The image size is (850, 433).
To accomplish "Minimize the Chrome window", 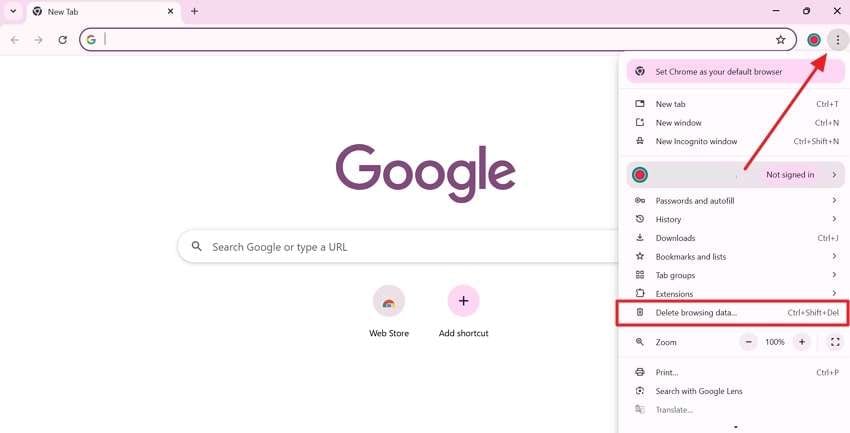I will click(x=776, y=11).
